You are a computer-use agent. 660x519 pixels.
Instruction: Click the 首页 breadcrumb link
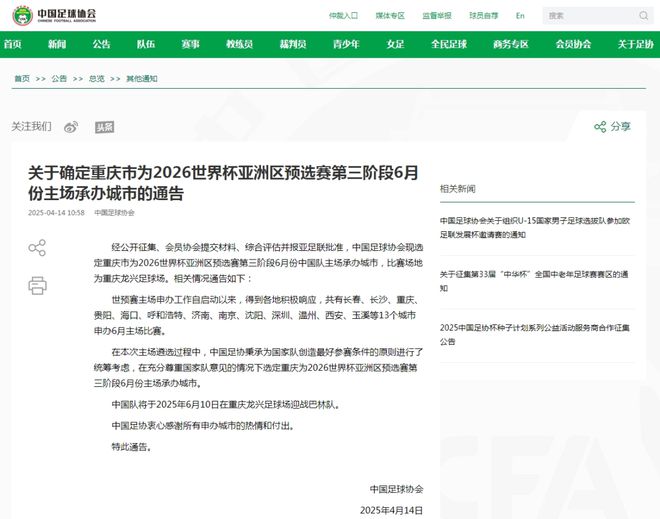click(22, 78)
